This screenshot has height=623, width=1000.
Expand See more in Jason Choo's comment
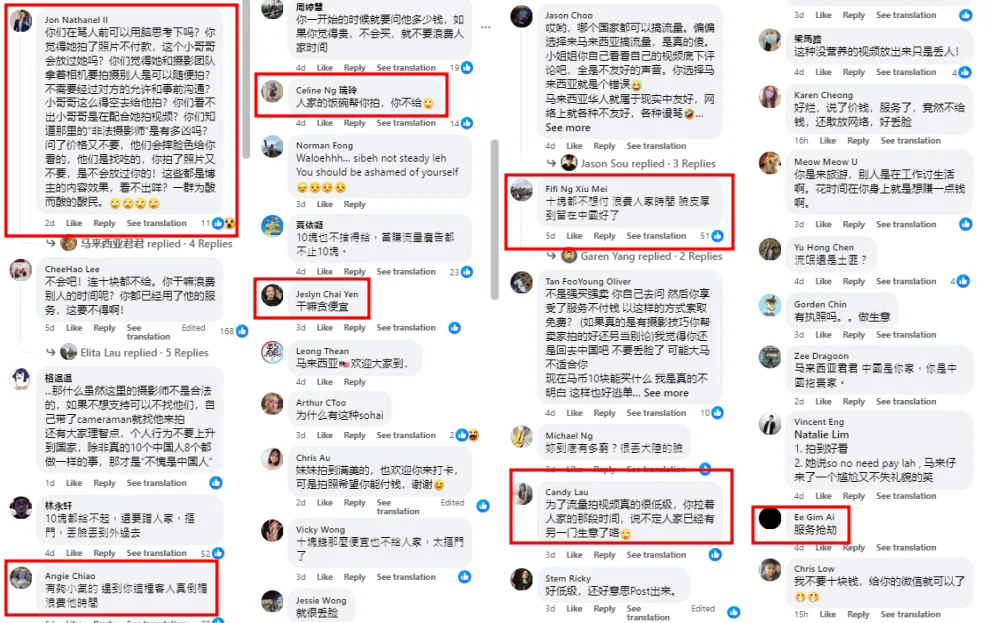tap(568, 128)
